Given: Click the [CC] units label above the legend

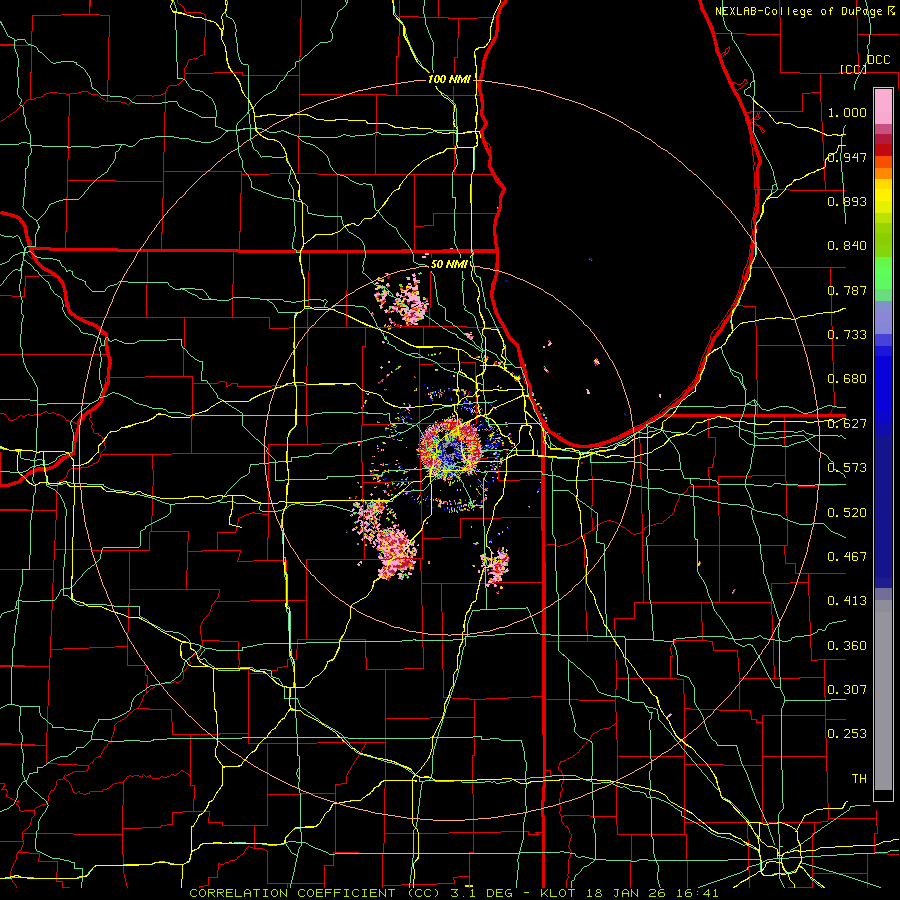Looking at the screenshot, I should click(853, 69).
